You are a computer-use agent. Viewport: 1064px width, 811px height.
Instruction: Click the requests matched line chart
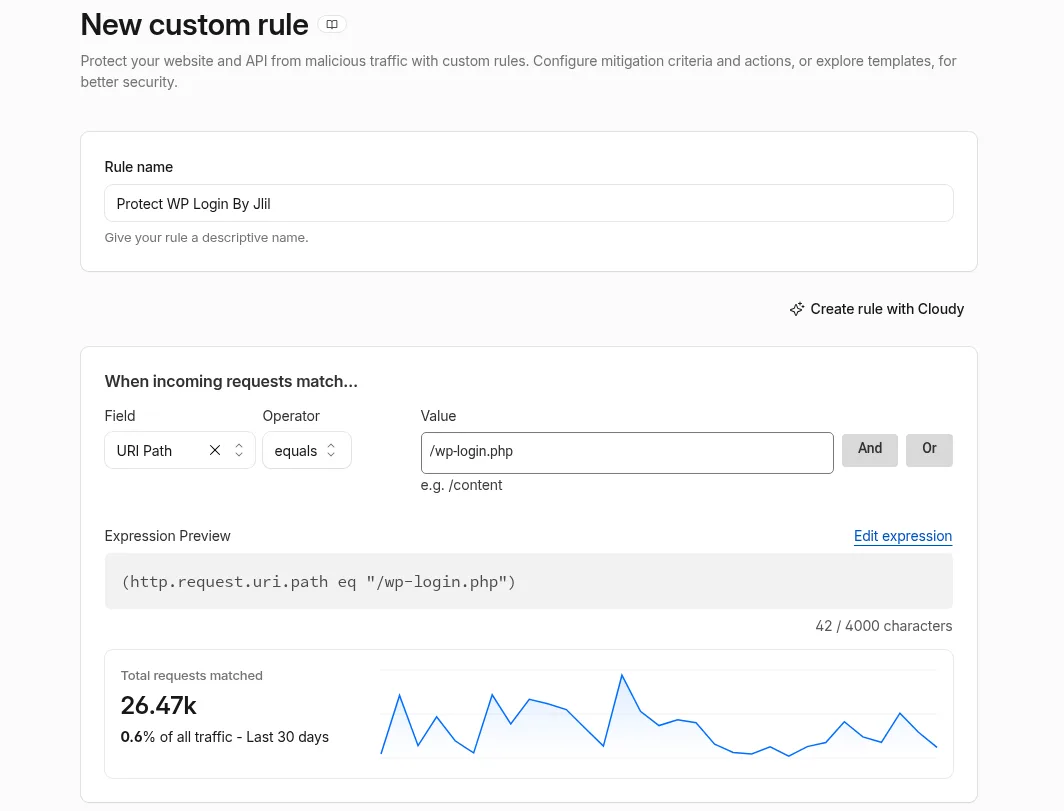(x=658, y=715)
